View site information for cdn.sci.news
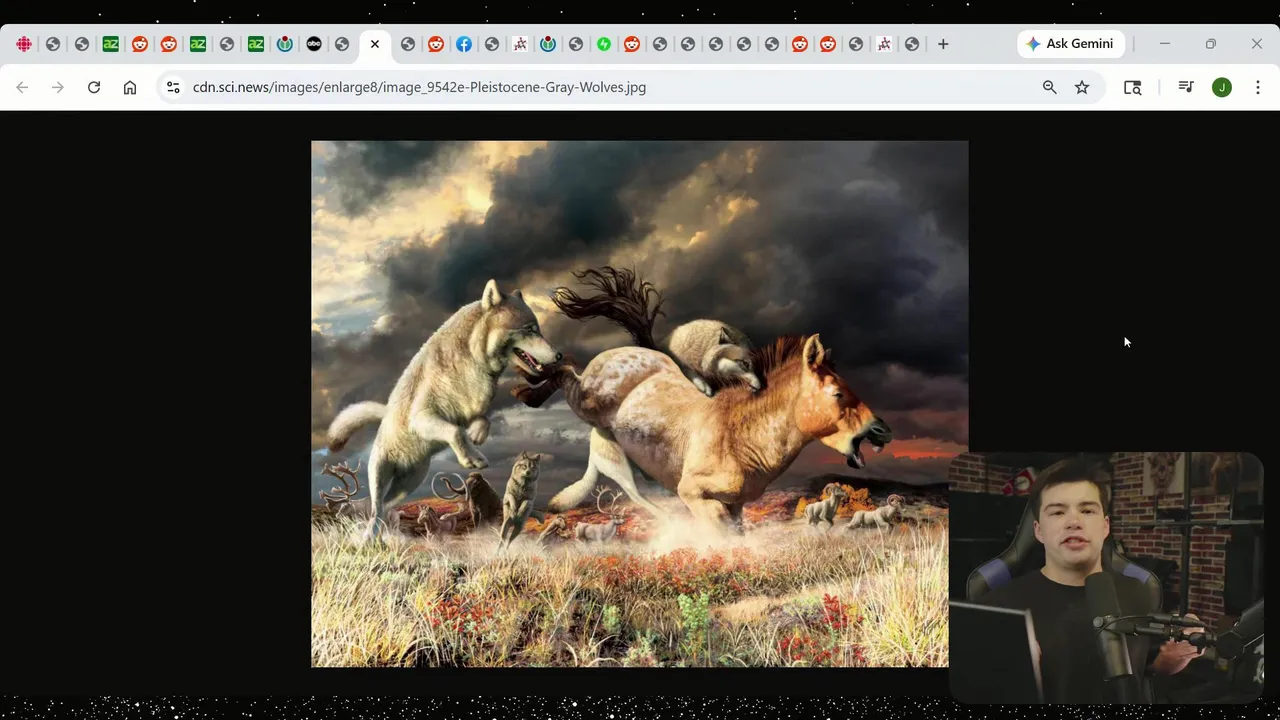 coord(173,87)
